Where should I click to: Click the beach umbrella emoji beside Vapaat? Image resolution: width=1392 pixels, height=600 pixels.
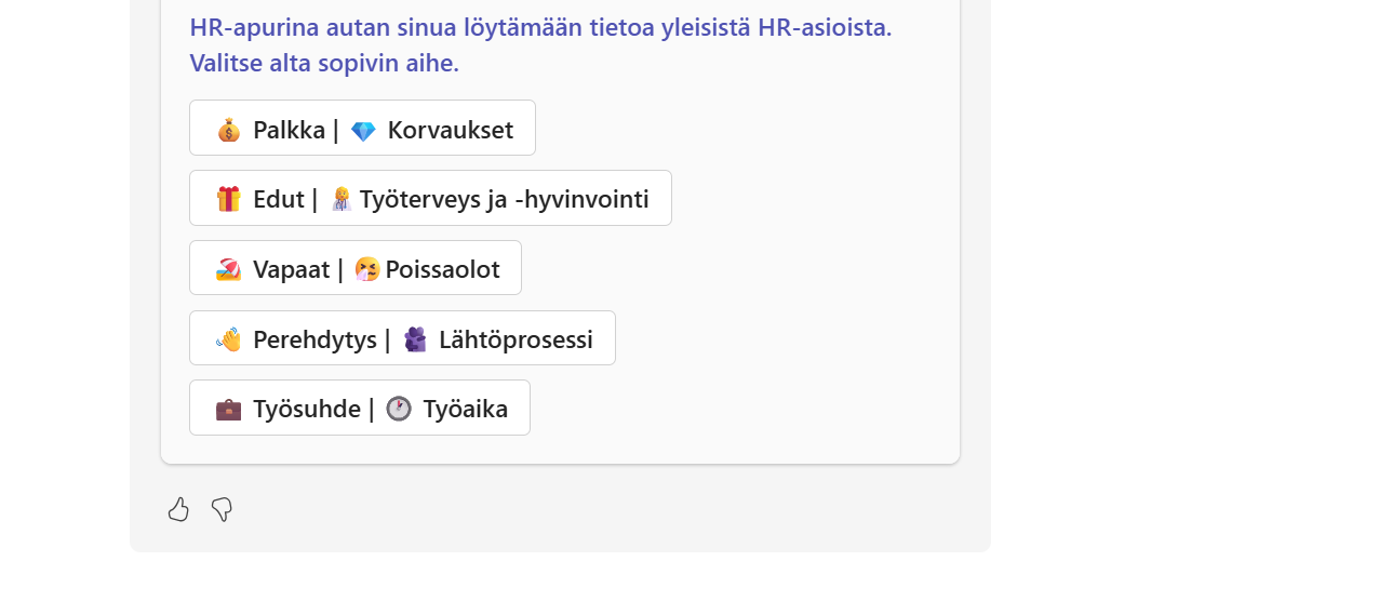[x=229, y=269]
